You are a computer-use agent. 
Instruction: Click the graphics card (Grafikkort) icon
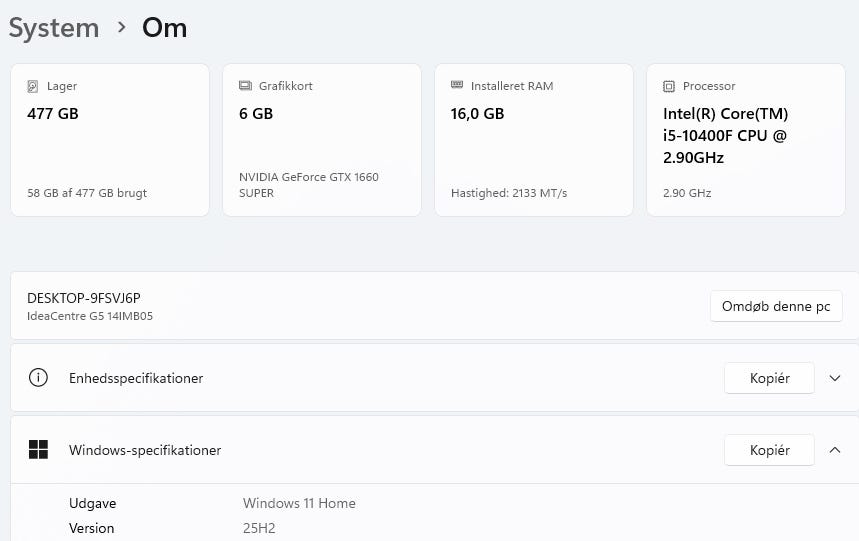coord(245,86)
